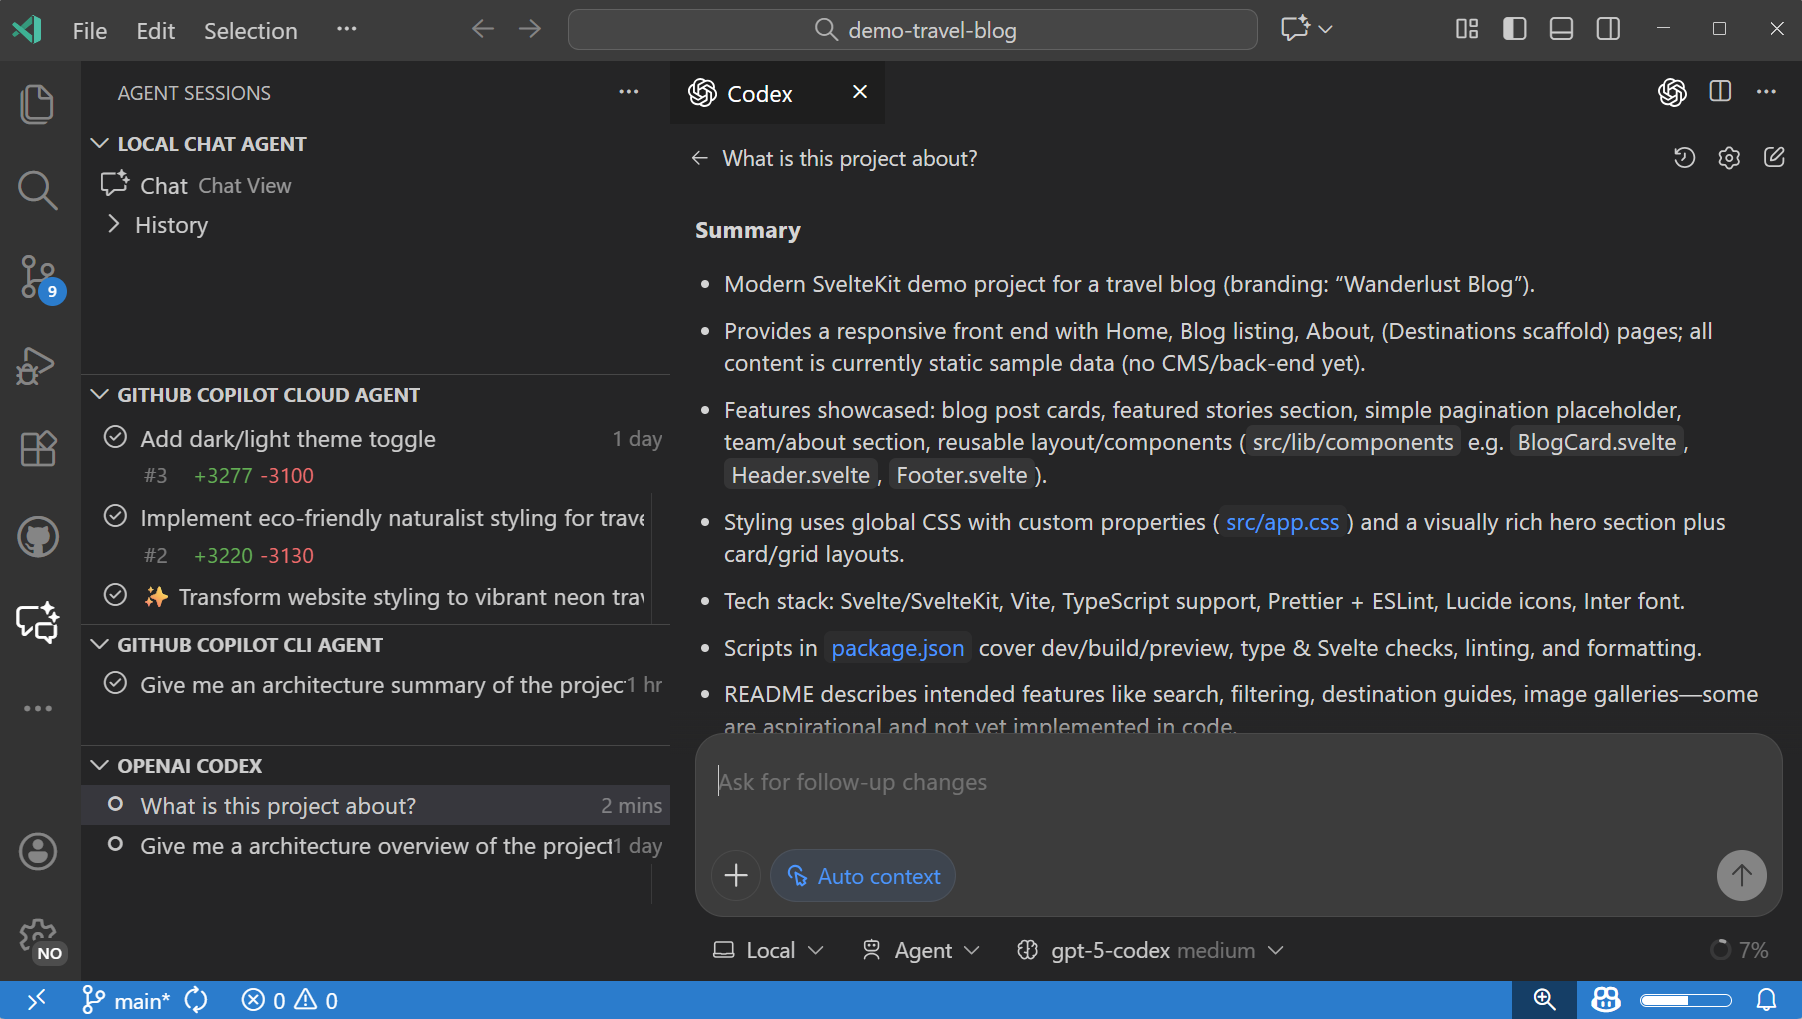1802x1019 pixels.
Task: Toggle the bottom Panel visibility
Action: 1560,29
